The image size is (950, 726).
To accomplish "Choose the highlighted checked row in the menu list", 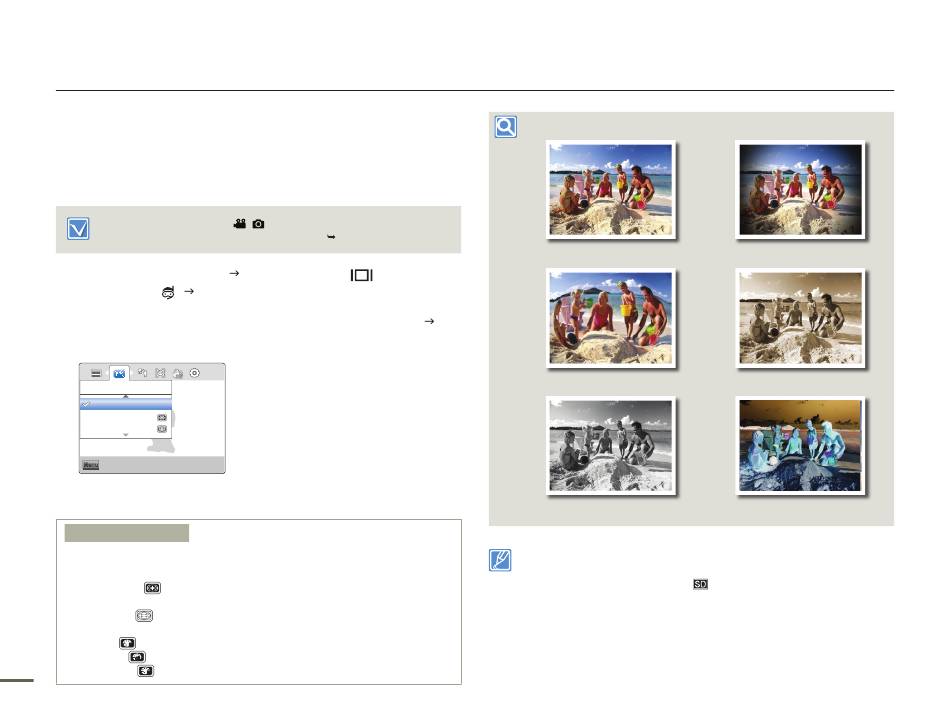I will coord(126,404).
